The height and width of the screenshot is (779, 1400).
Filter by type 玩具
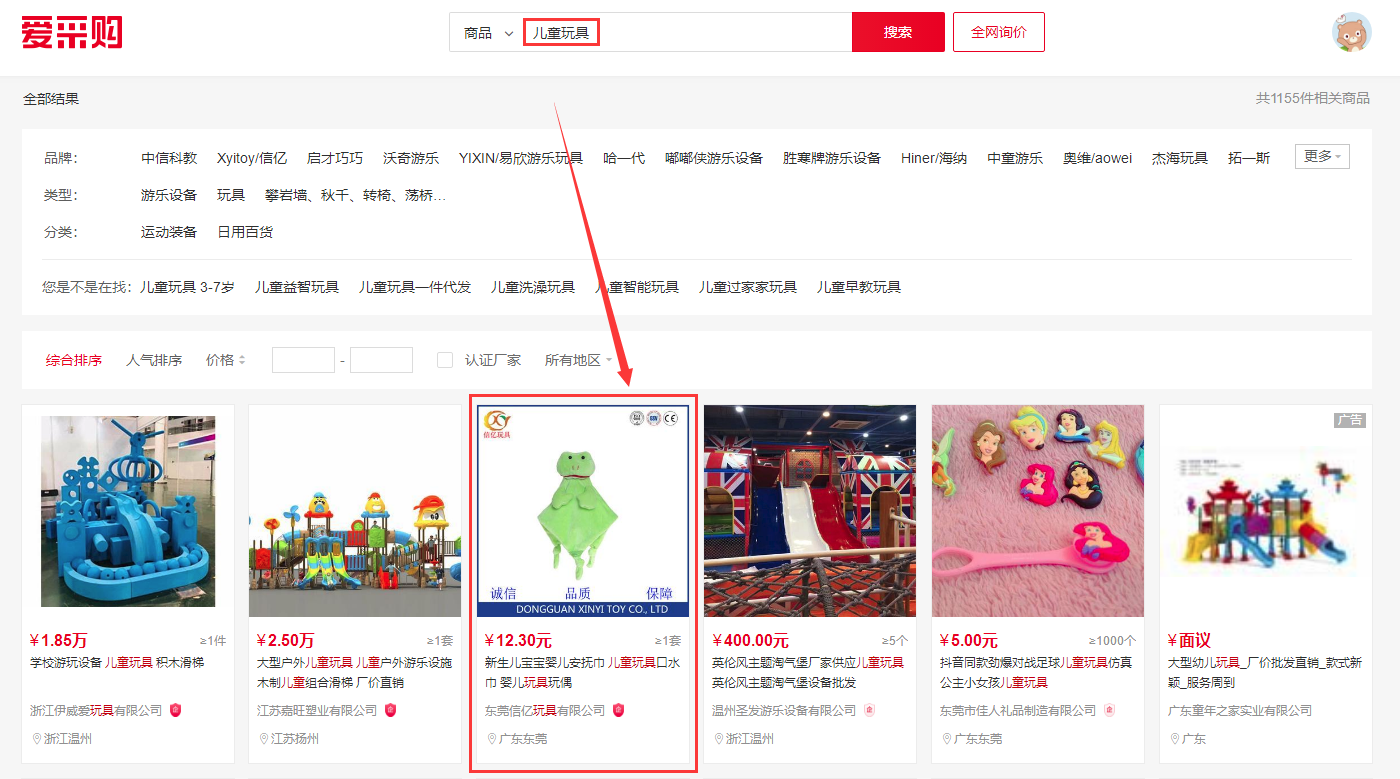coord(231,195)
